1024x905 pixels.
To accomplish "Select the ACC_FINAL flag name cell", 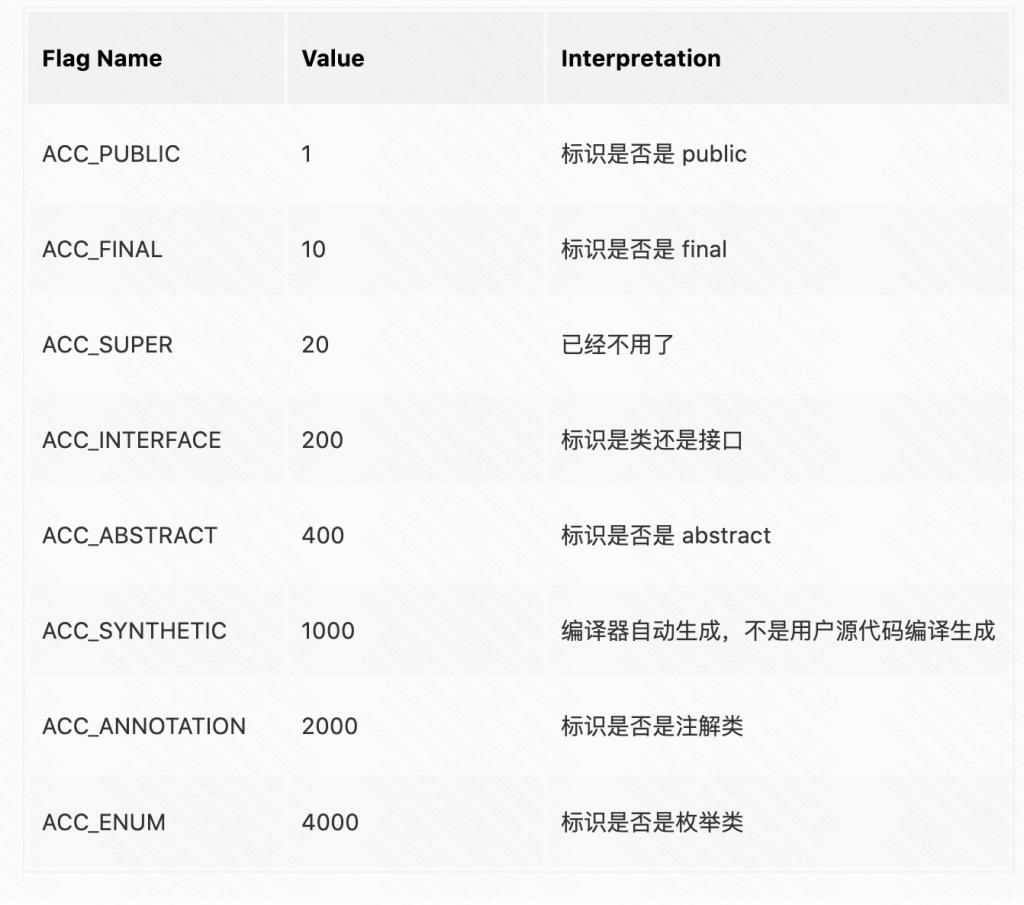I will 102,249.
